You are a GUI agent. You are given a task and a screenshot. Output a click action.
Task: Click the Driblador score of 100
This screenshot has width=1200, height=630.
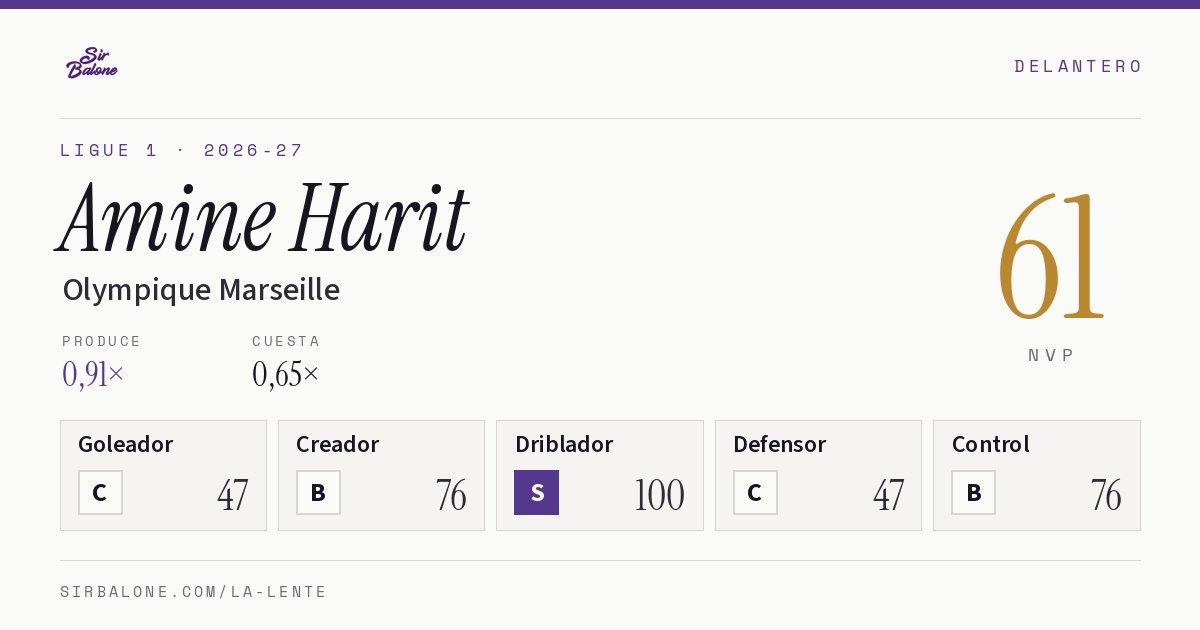pyautogui.click(x=659, y=495)
